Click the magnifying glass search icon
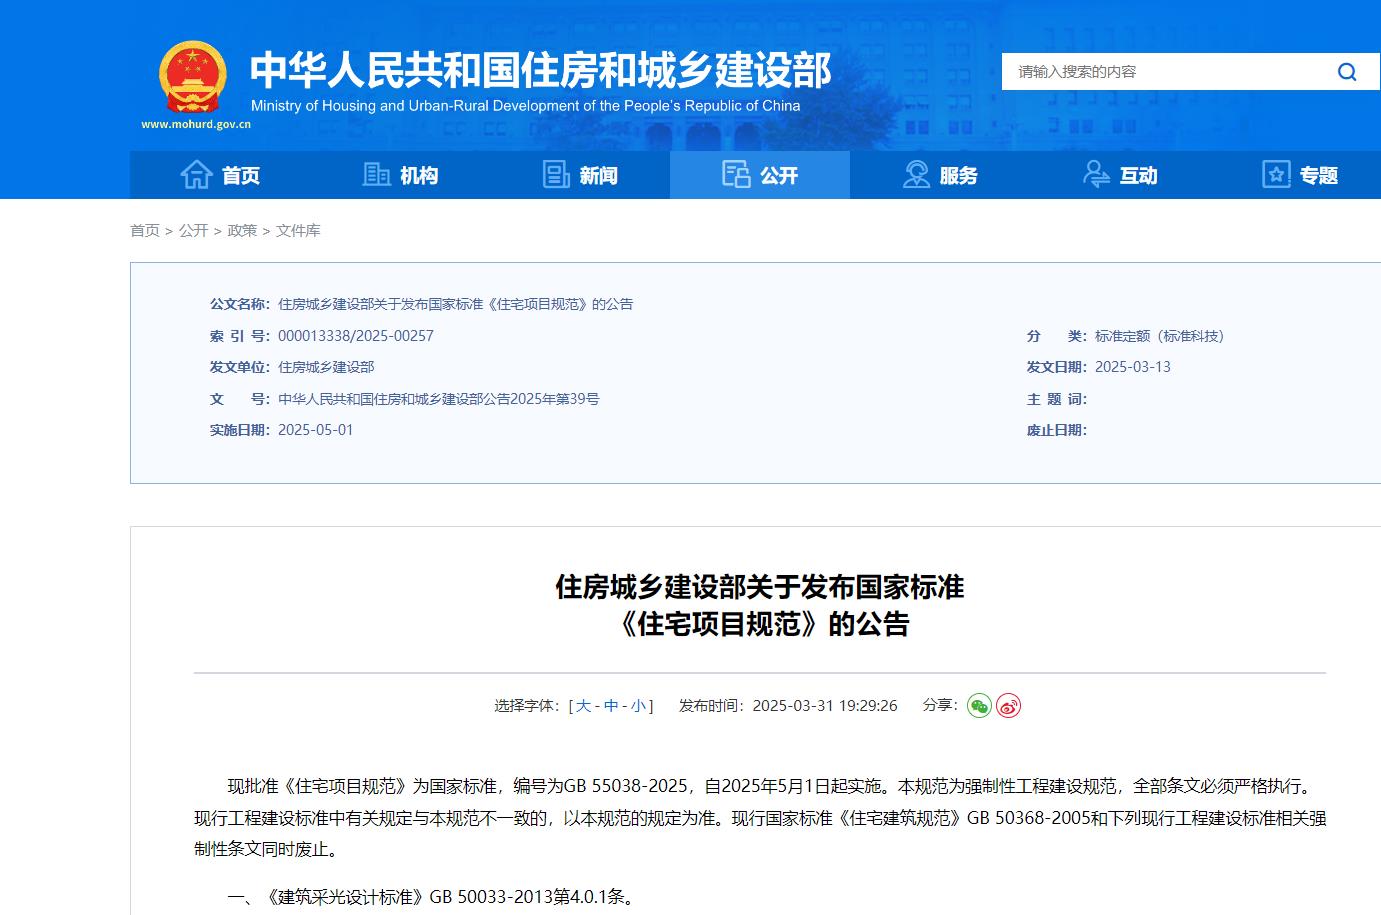 [x=1347, y=71]
